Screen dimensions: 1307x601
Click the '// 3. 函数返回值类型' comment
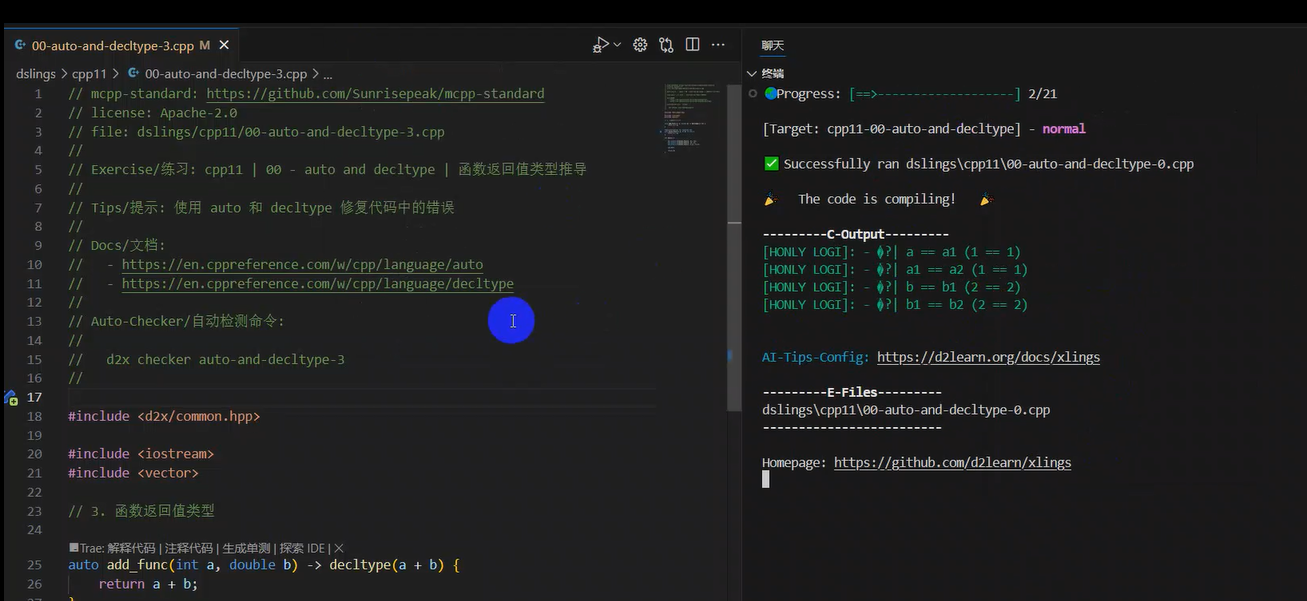(x=141, y=511)
